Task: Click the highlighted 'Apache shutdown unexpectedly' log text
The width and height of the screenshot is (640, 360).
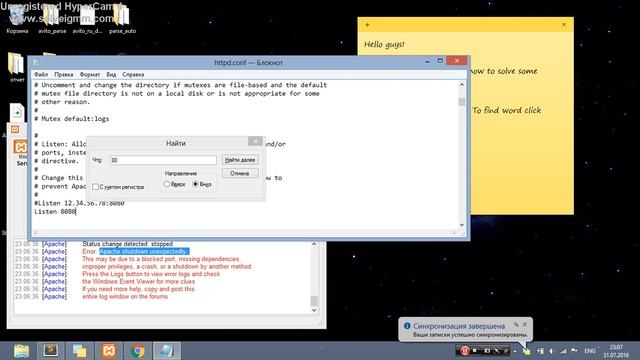Action: (144, 251)
